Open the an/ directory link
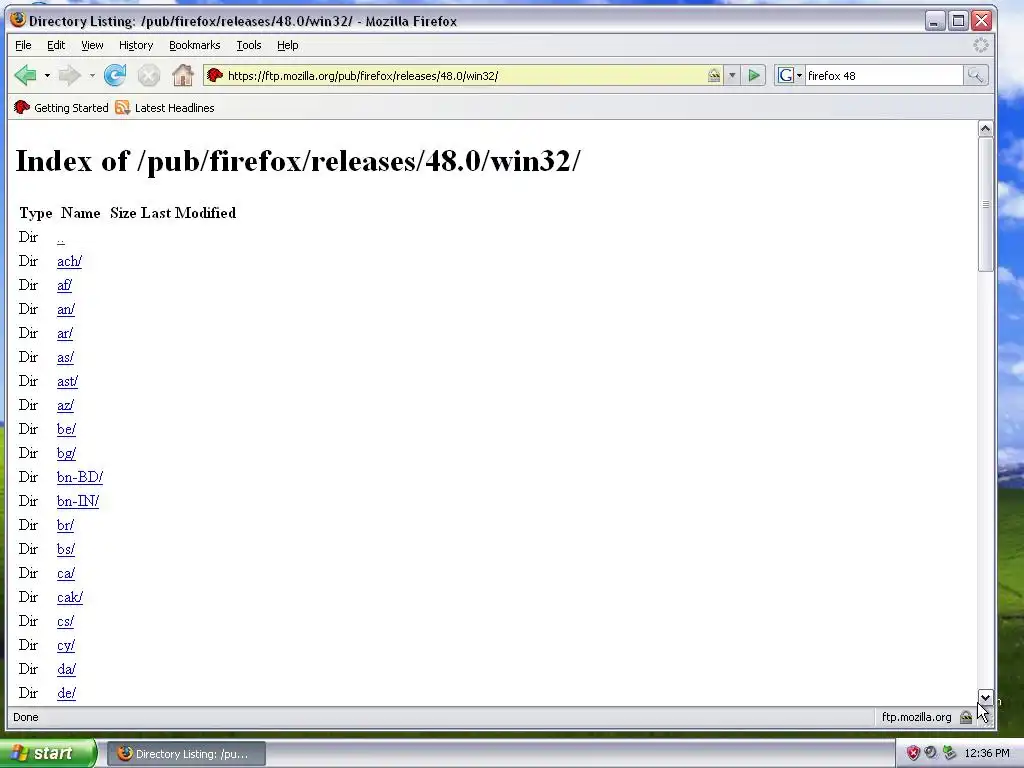This screenshot has height=768, width=1024. point(66,310)
